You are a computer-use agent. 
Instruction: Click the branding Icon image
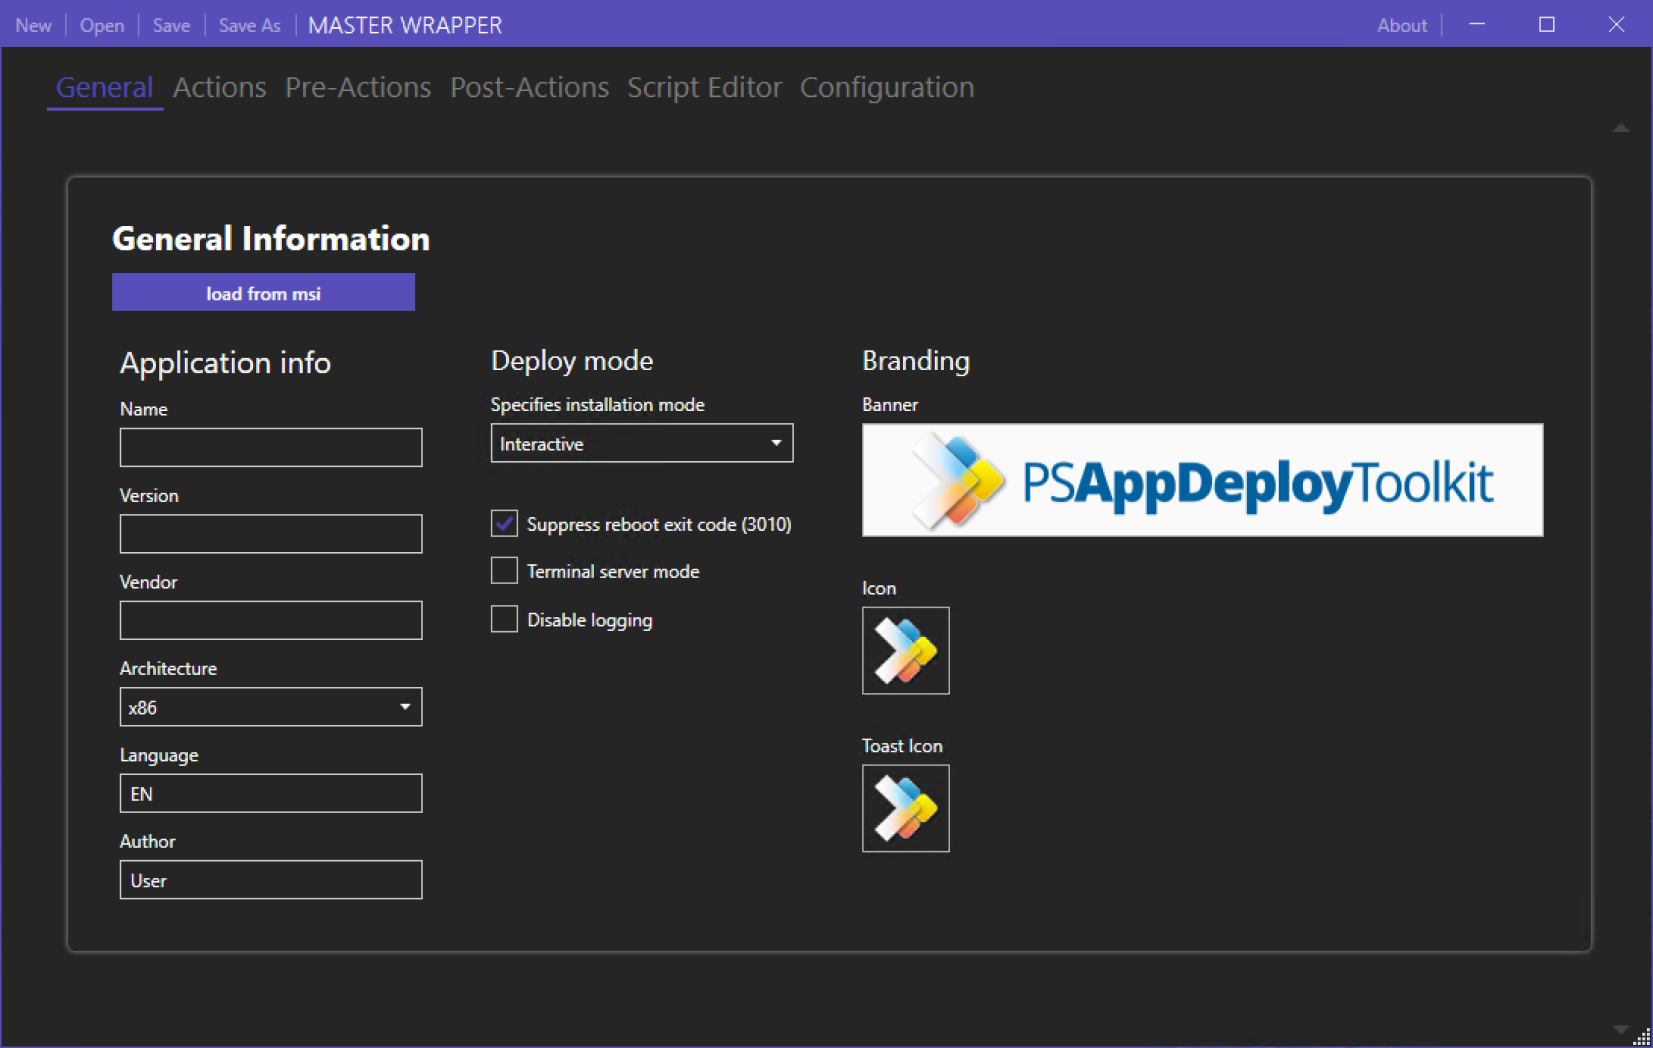pyautogui.click(x=905, y=650)
